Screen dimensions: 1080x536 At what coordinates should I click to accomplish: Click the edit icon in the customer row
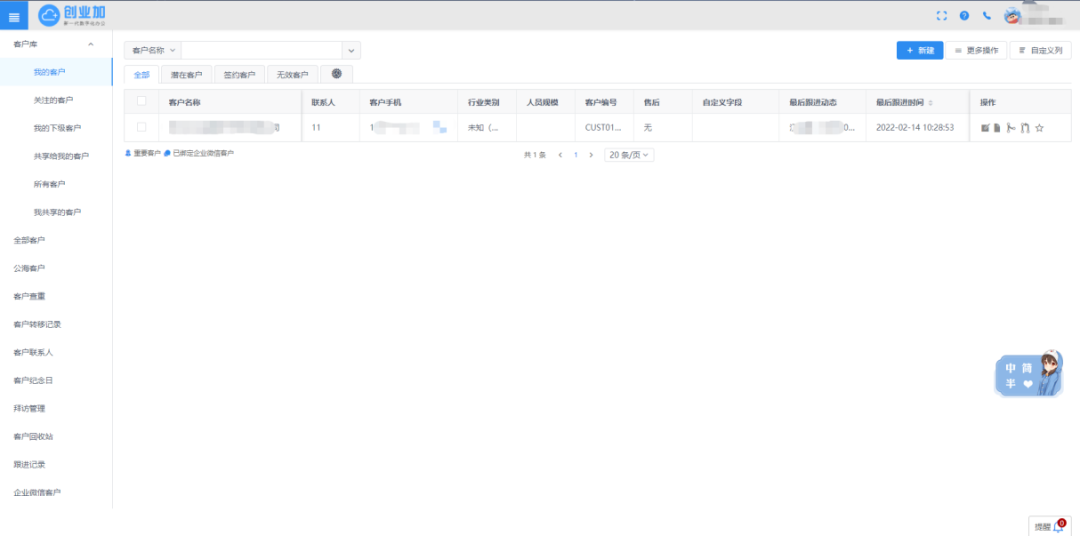985,128
